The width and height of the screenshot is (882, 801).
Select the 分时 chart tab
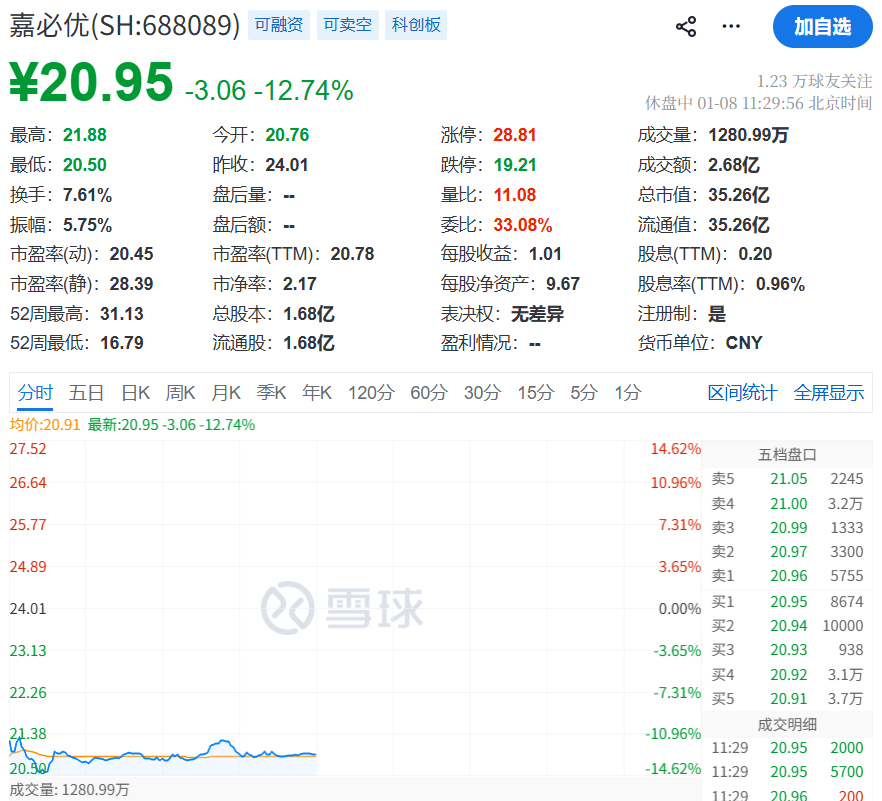[x=35, y=393]
